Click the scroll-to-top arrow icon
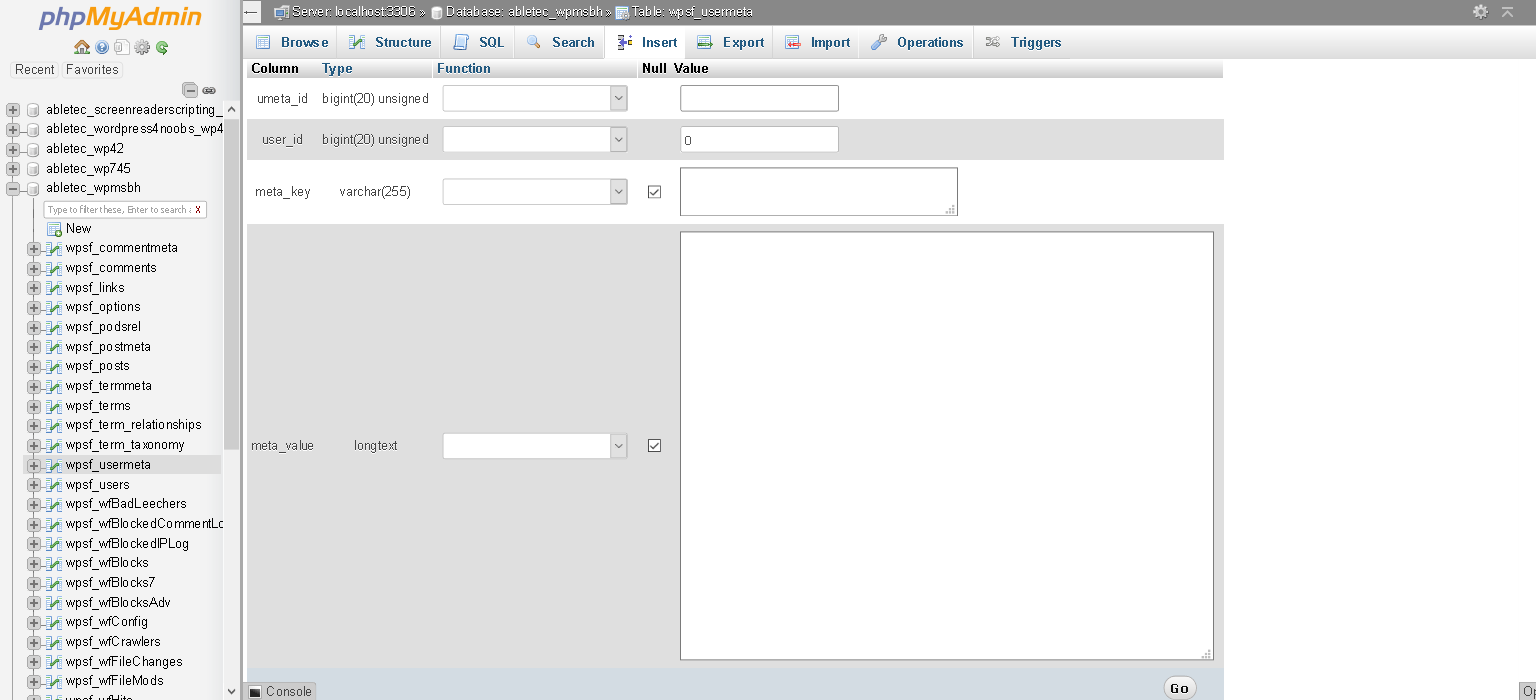Screen dimensions: 1536x700 point(1508,11)
